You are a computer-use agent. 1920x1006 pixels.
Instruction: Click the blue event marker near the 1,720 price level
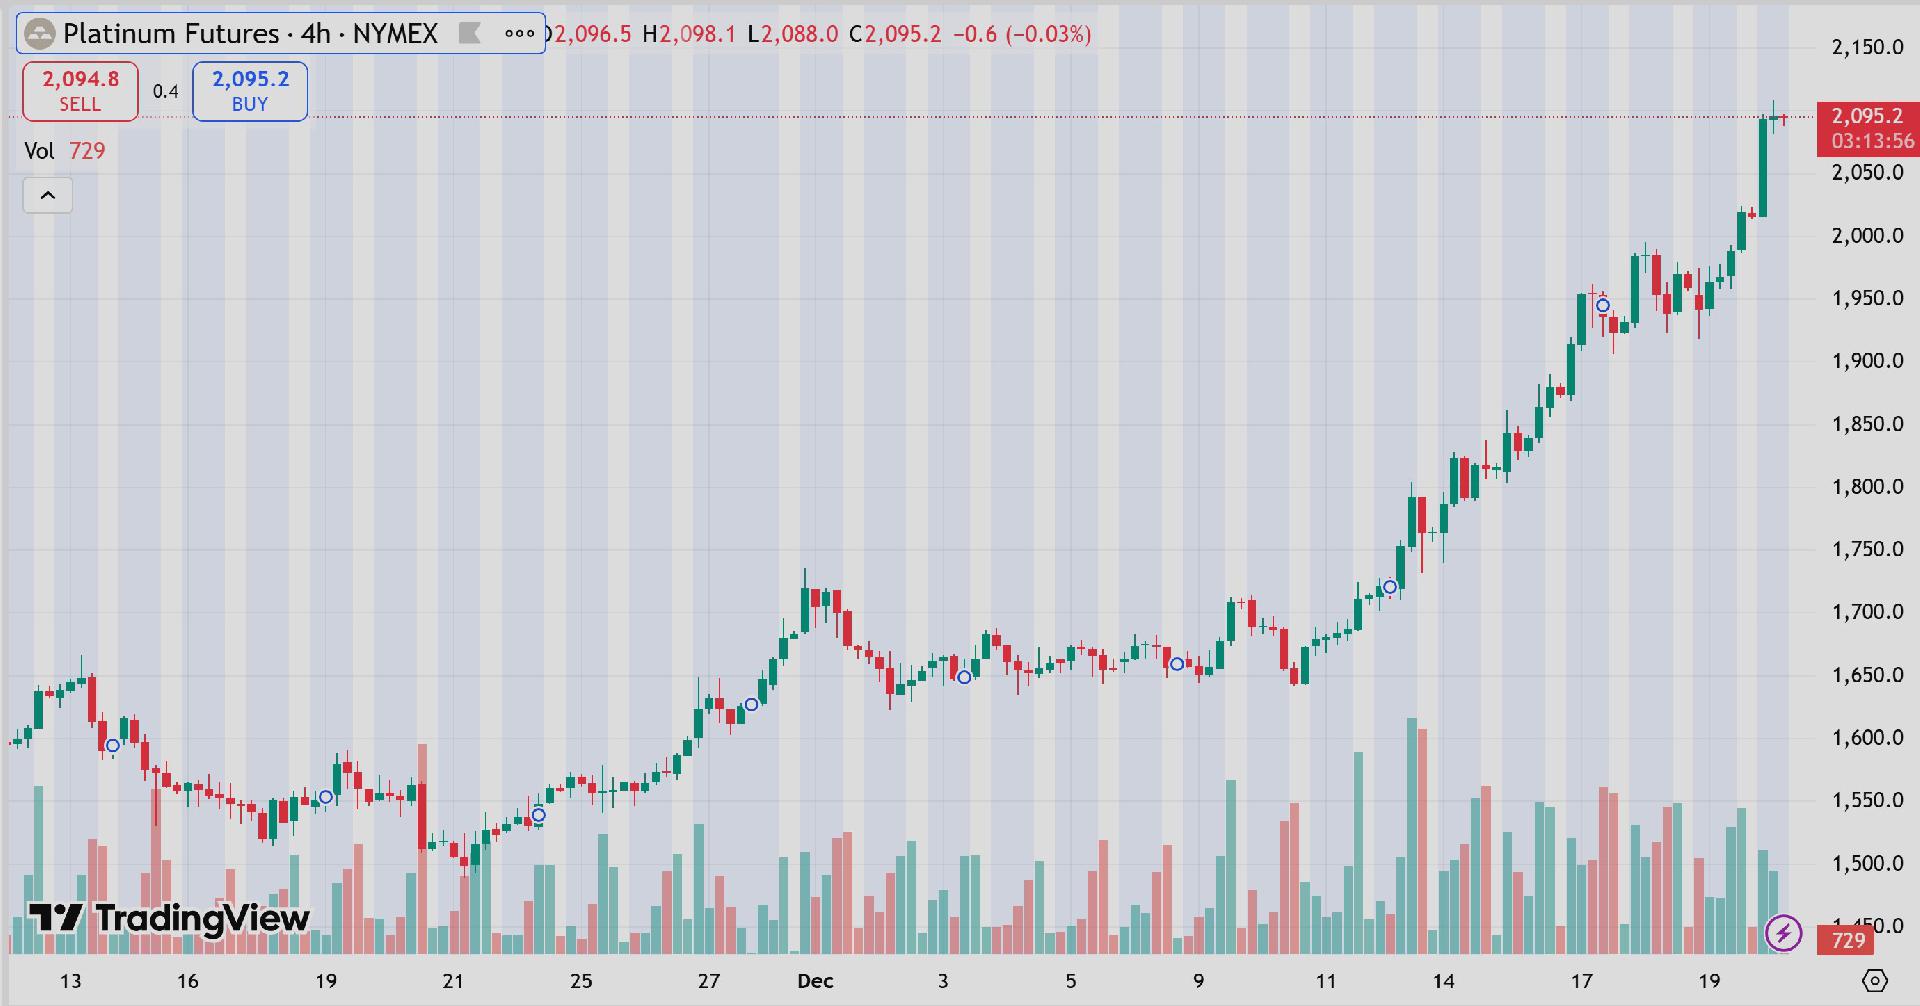[1390, 587]
